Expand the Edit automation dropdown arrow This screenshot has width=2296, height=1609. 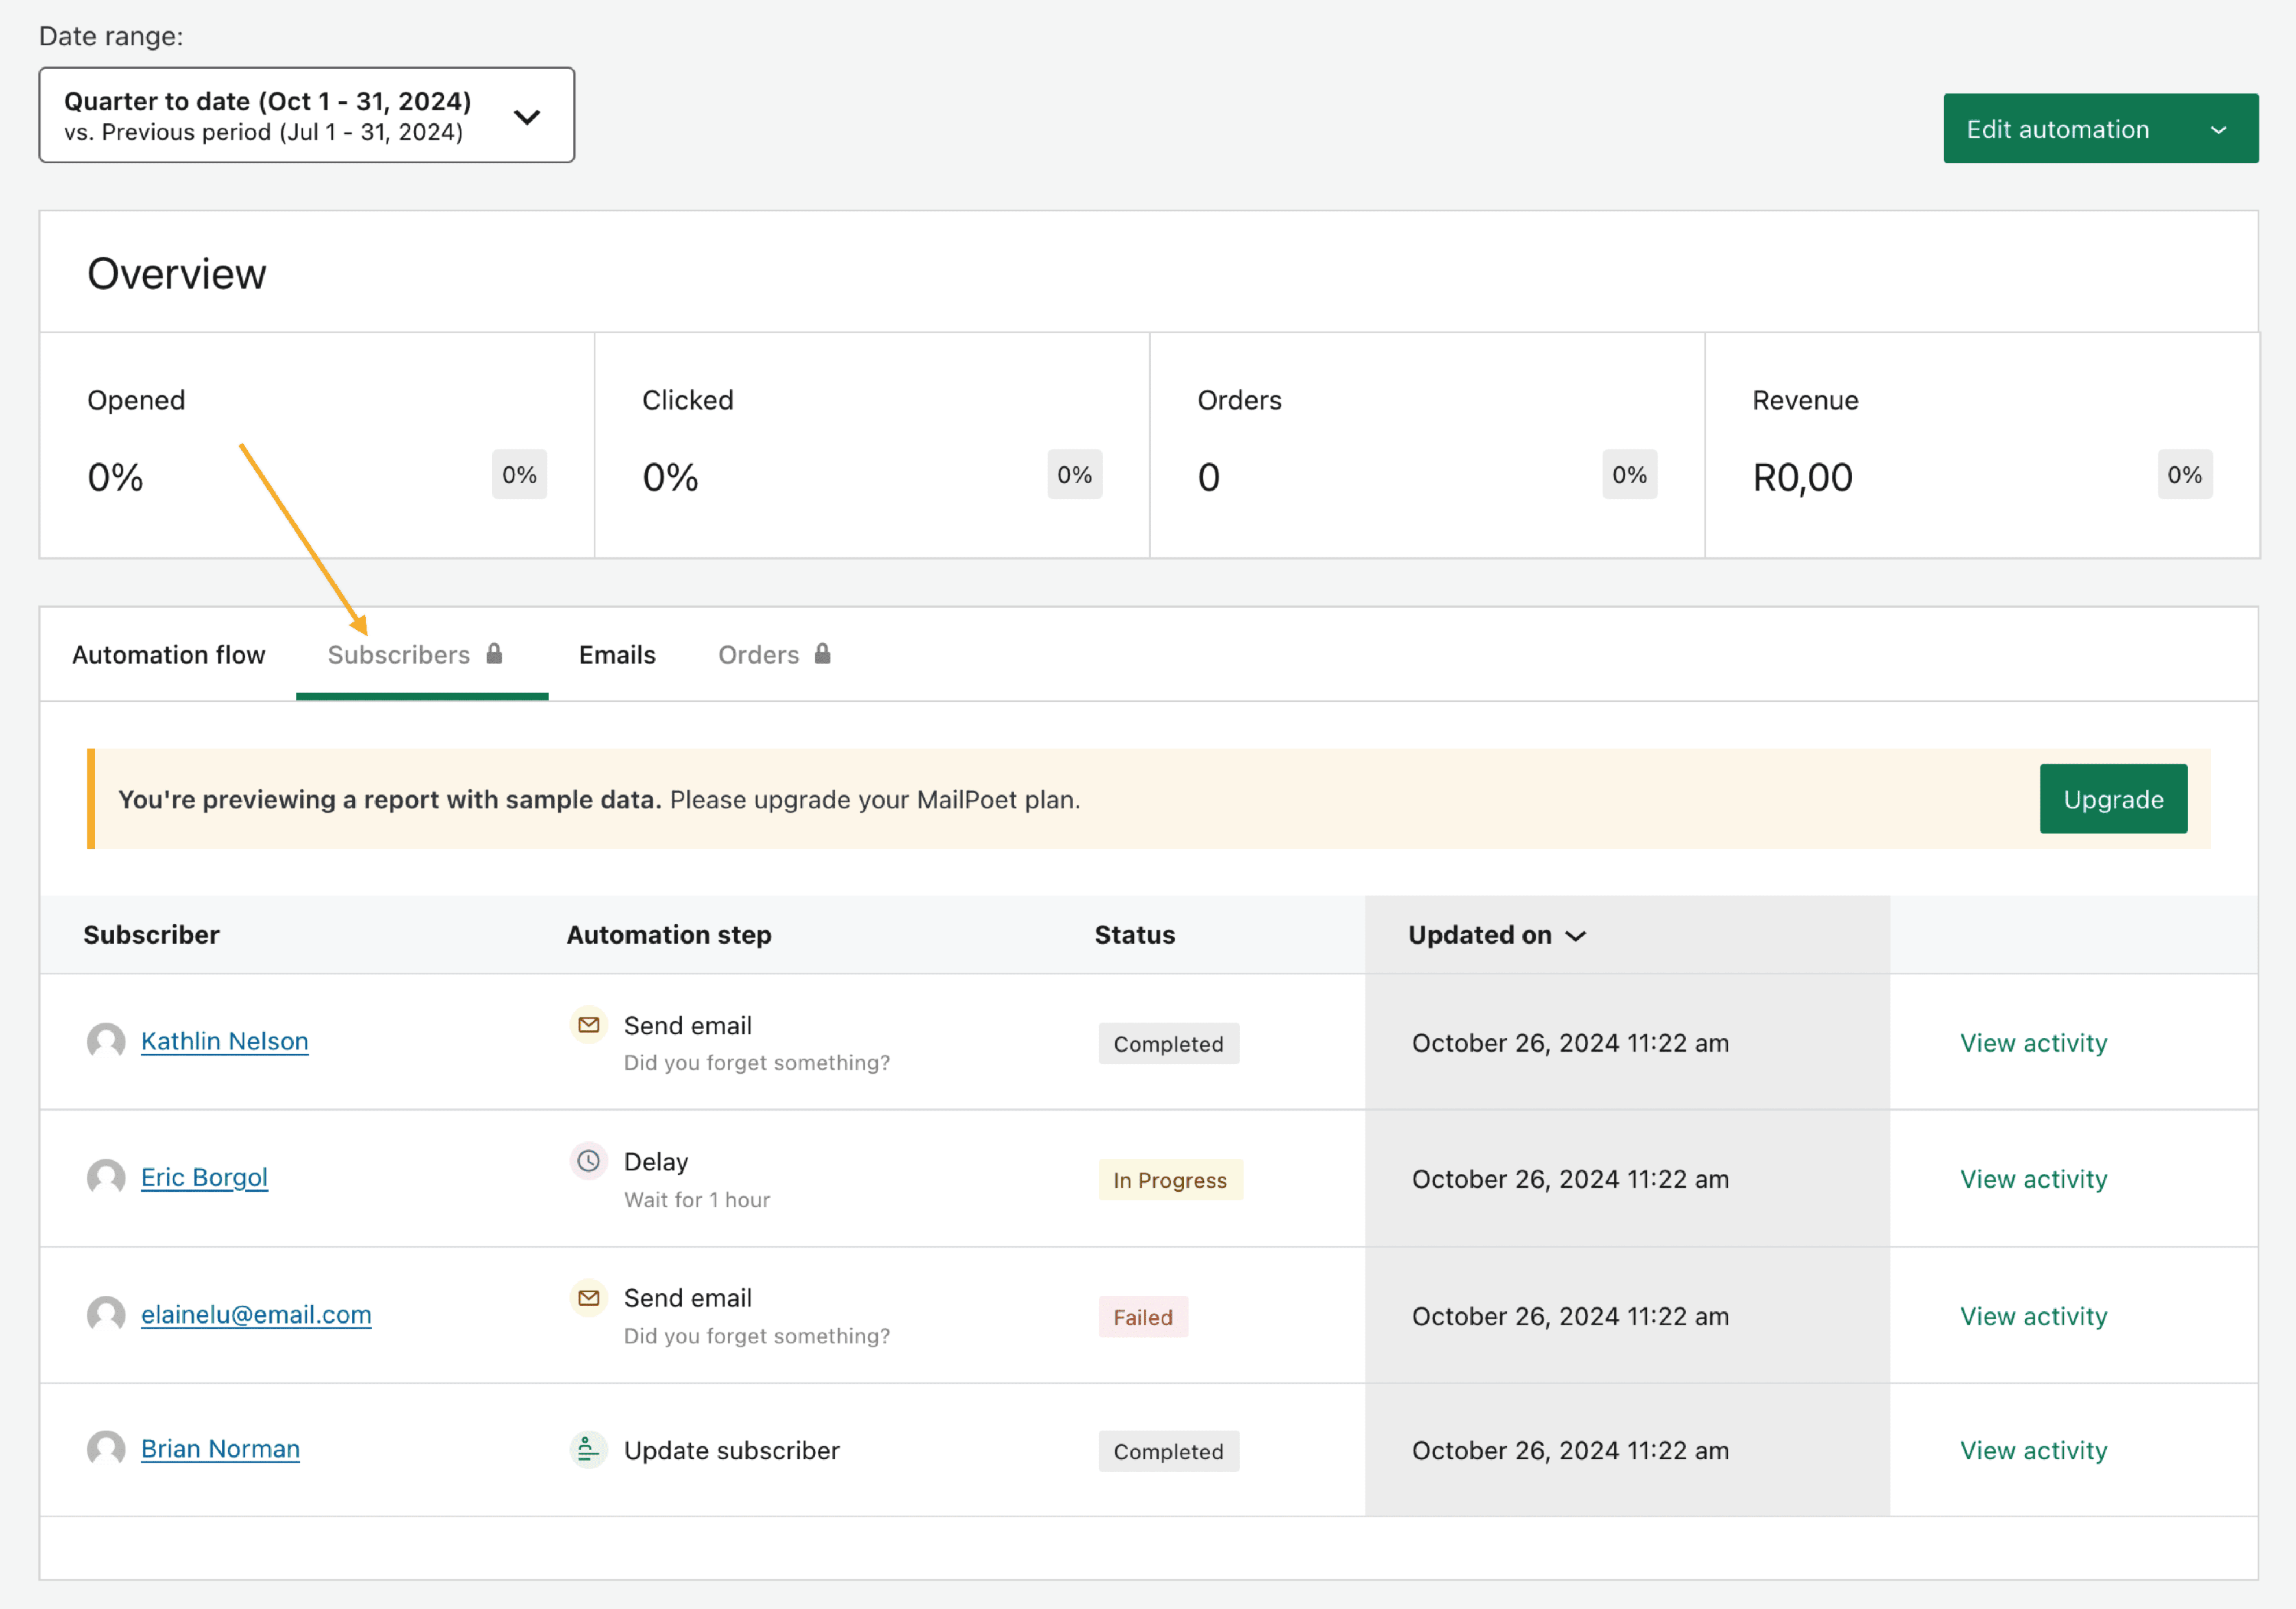point(2218,130)
